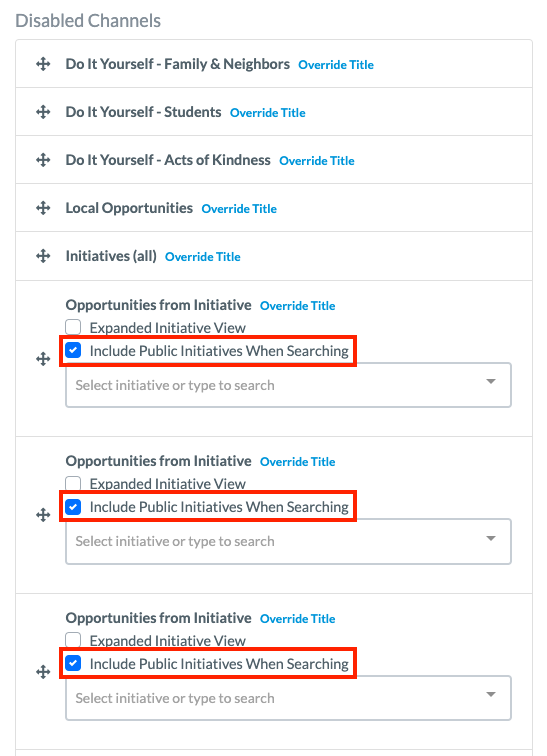Image resolution: width=547 pixels, height=756 pixels.
Task: Click move handle for Do It Yourself - Students
Action: click(x=43, y=112)
